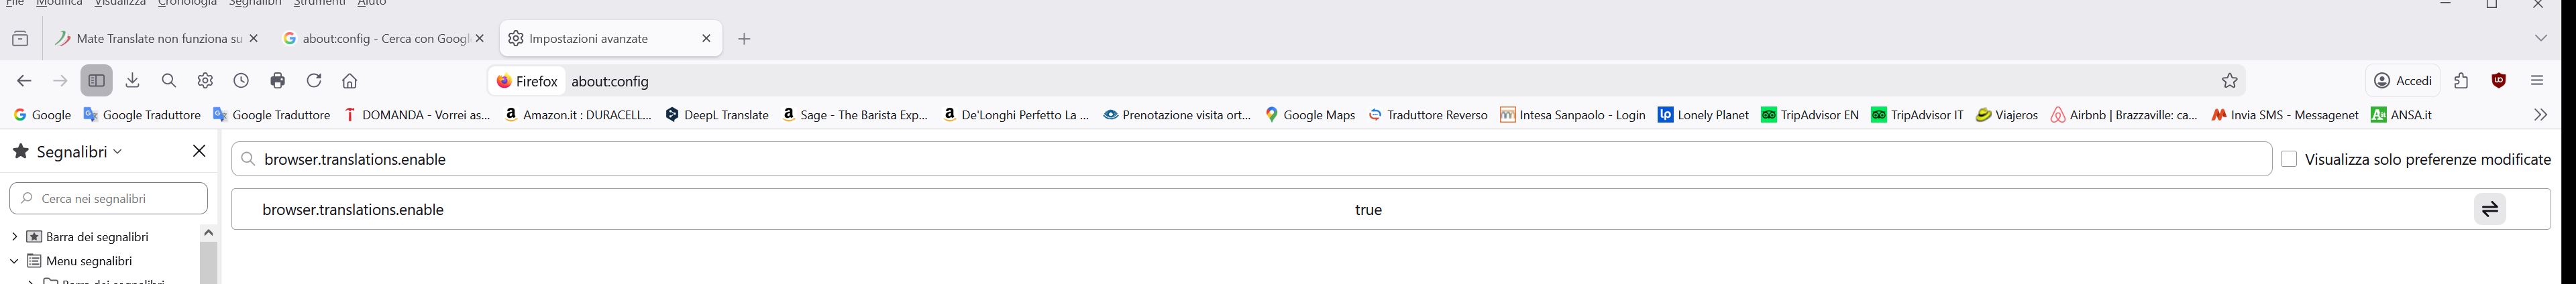The width and height of the screenshot is (2576, 284).
Task: Switch to 'Mate Translate non funziona' tab
Action: [150, 38]
